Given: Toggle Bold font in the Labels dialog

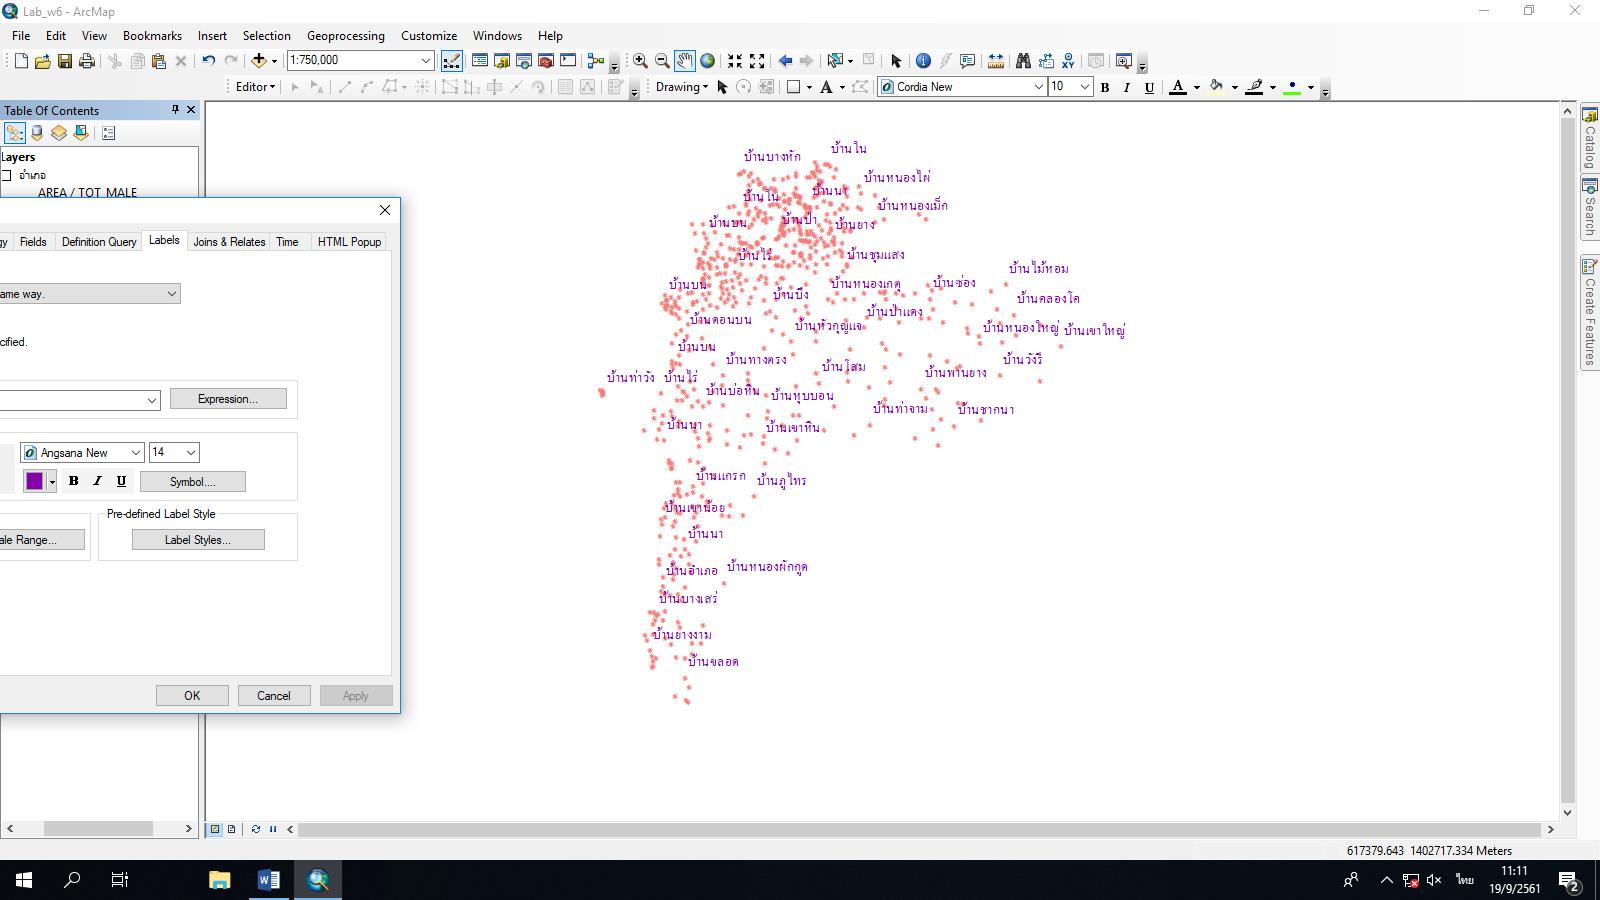Looking at the screenshot, I should [x=72, y=481].
